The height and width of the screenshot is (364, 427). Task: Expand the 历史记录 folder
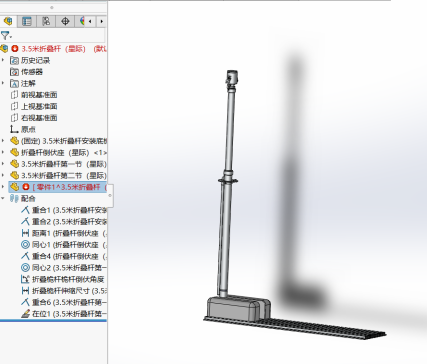(x=3, y=60)
